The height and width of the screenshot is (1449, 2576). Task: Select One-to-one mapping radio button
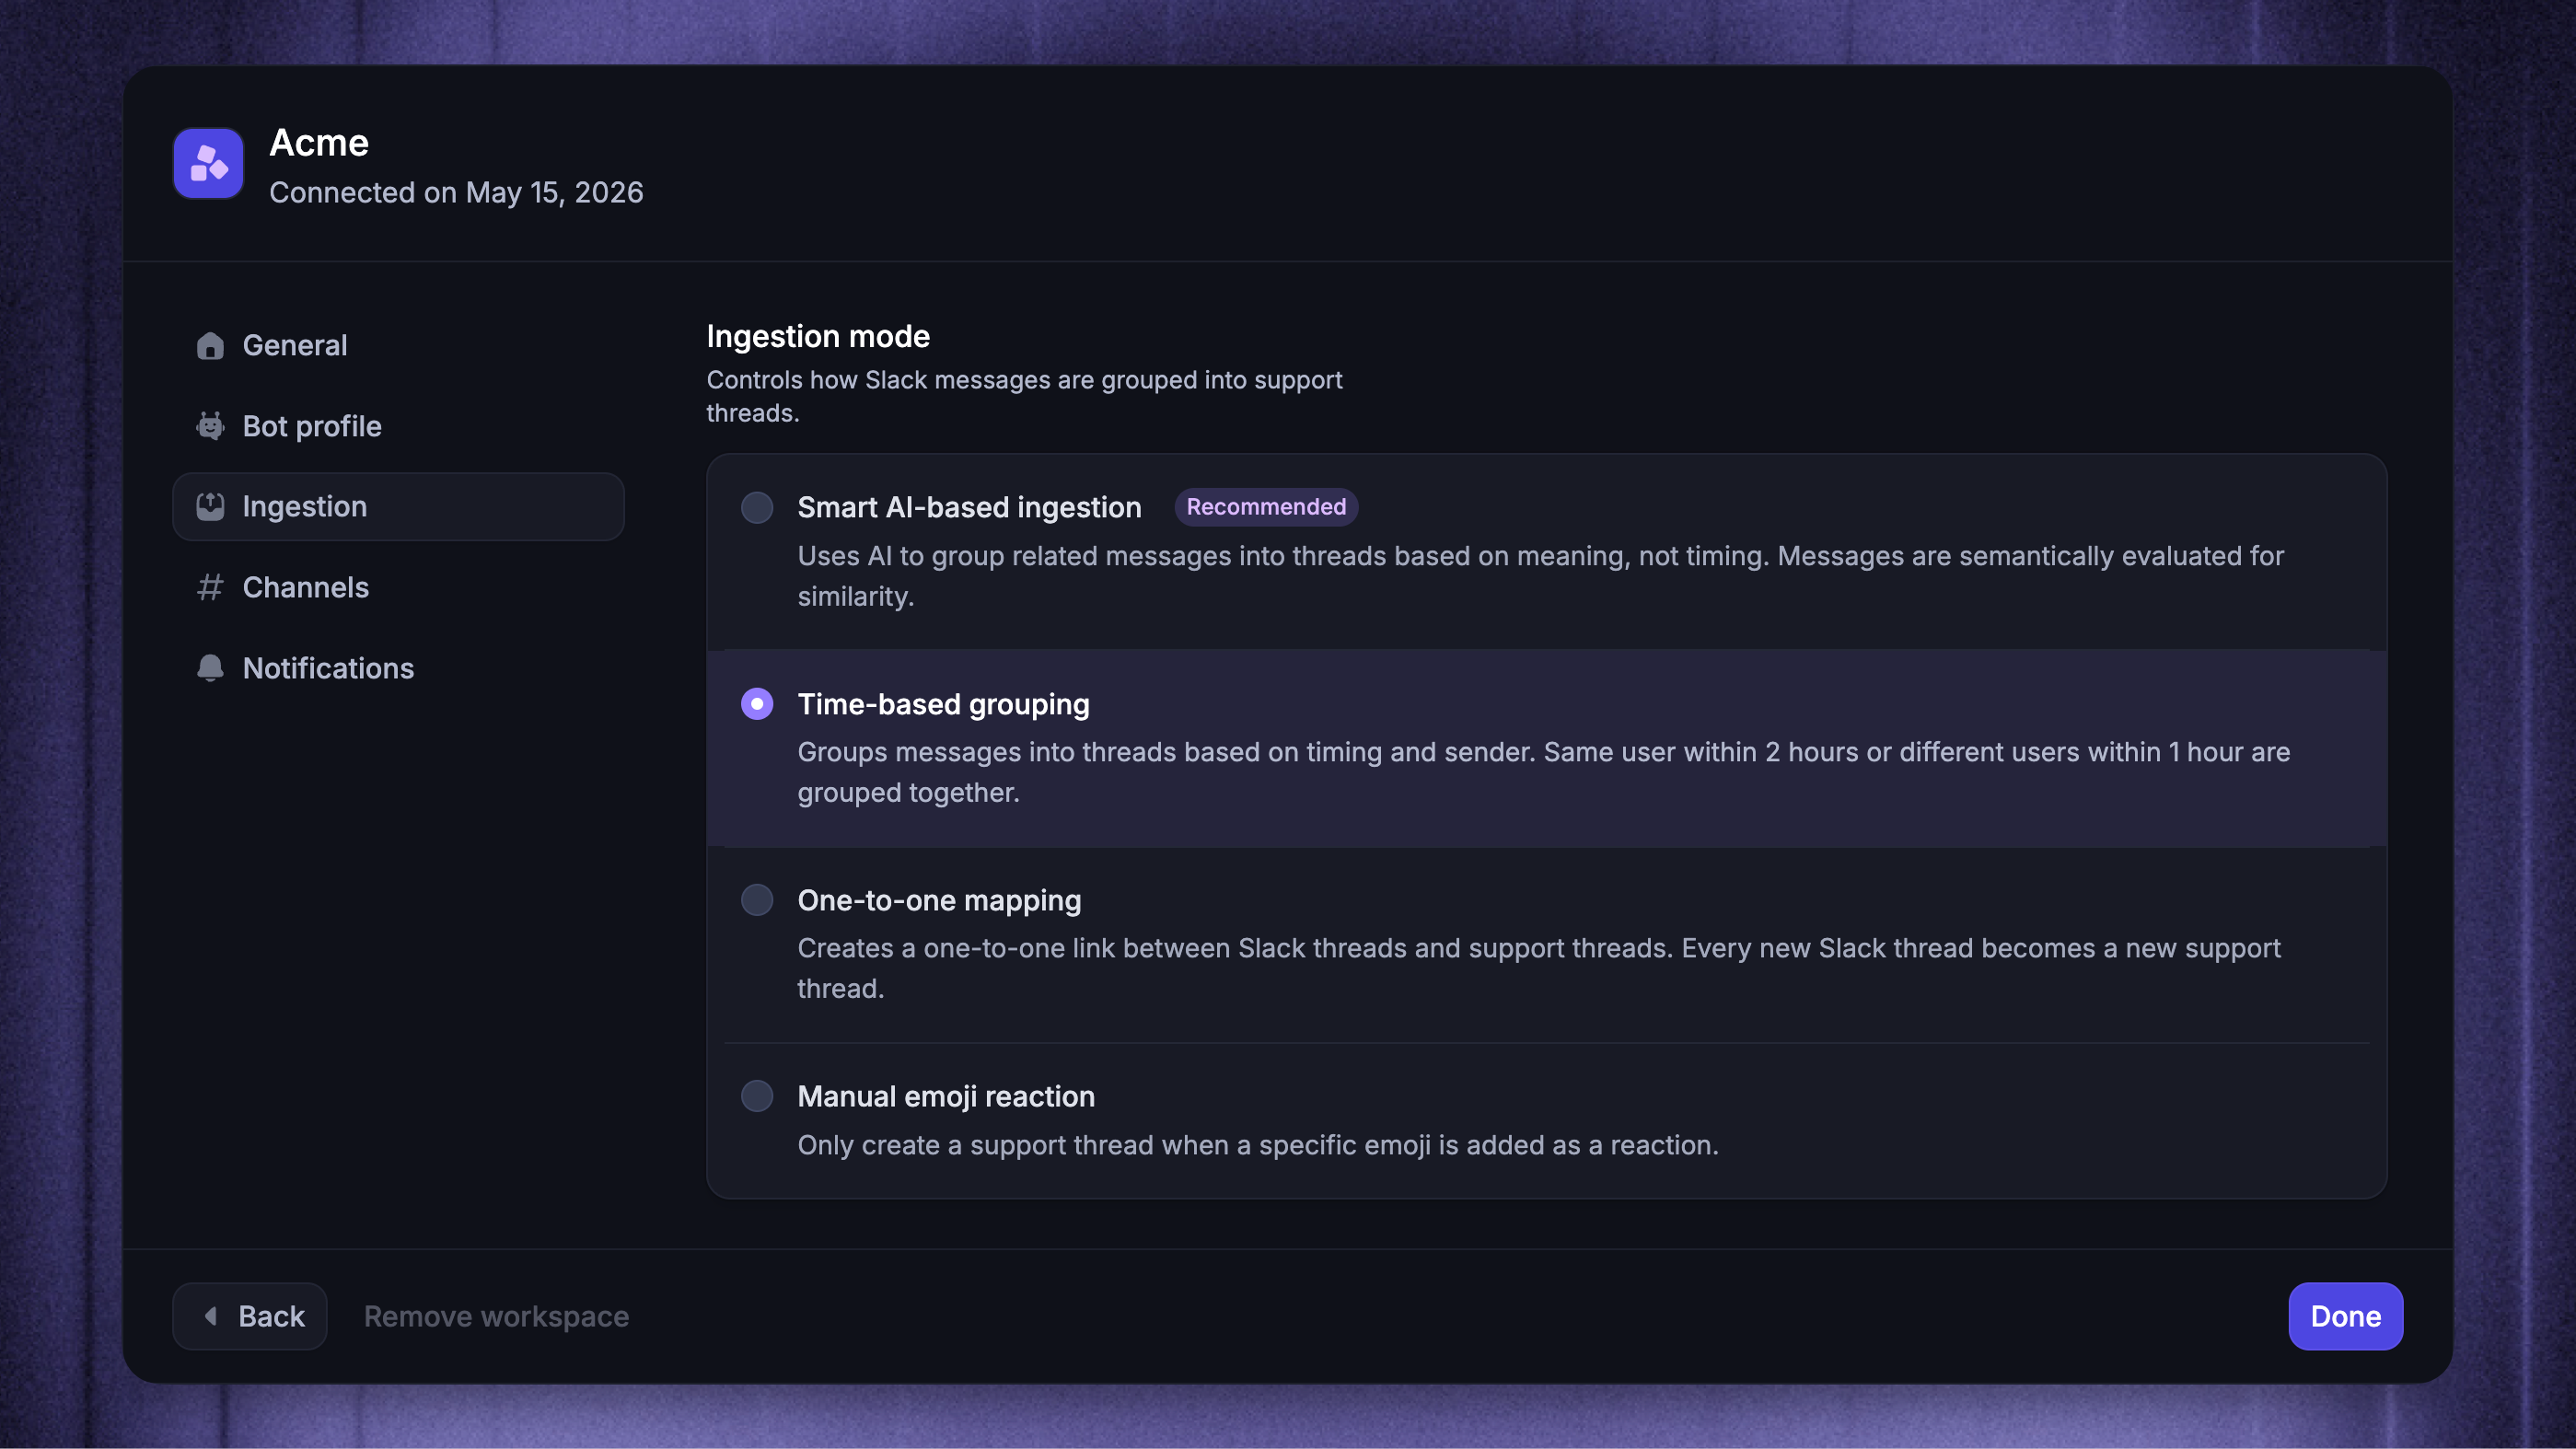pyautogui.click(x=757, y=900)
